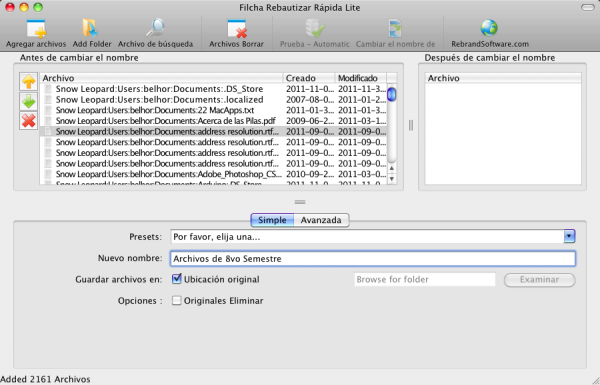Select the .DS_Store file row
The height and width of the screenshot is (385, 600).
(x=213, y=89)
